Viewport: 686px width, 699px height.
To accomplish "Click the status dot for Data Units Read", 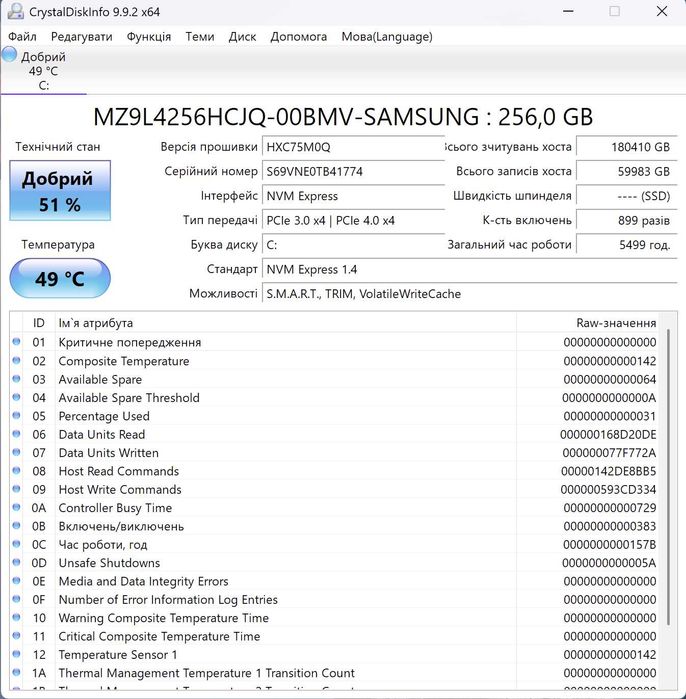I will pyautogui.click(x=16, y=434).
